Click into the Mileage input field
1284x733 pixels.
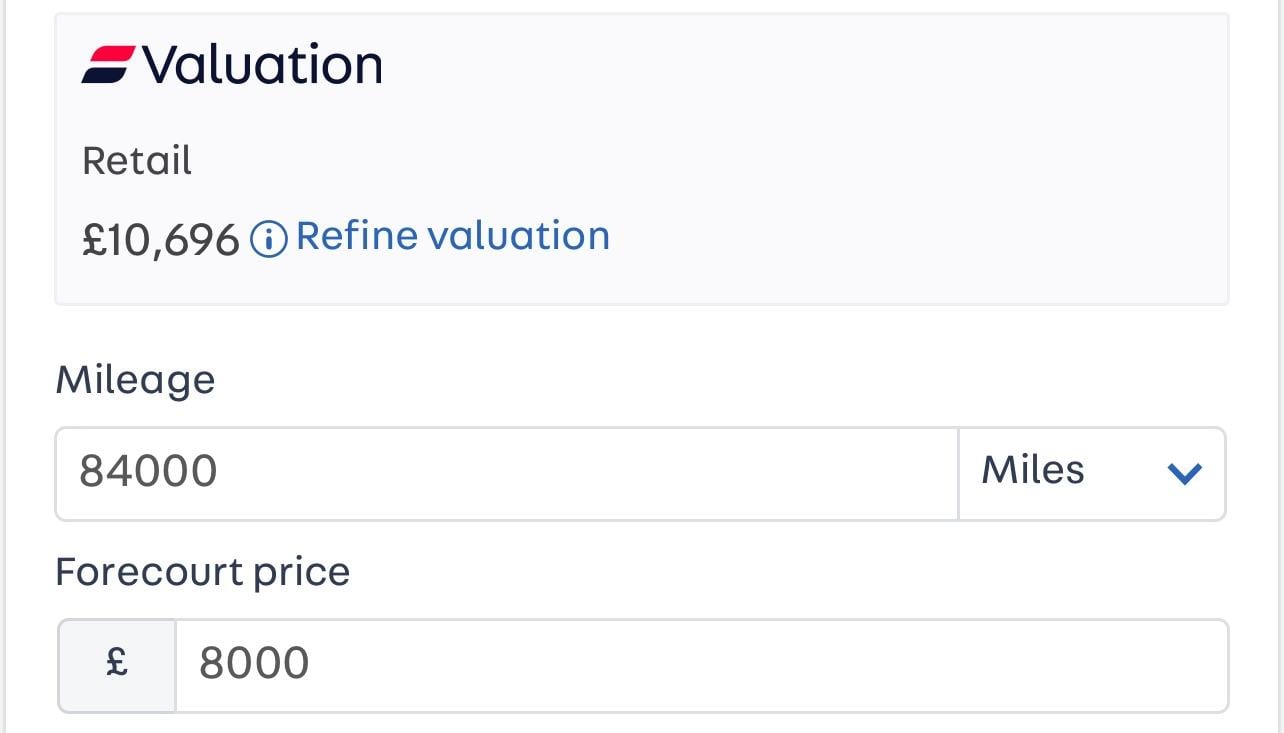click(507, 474)
